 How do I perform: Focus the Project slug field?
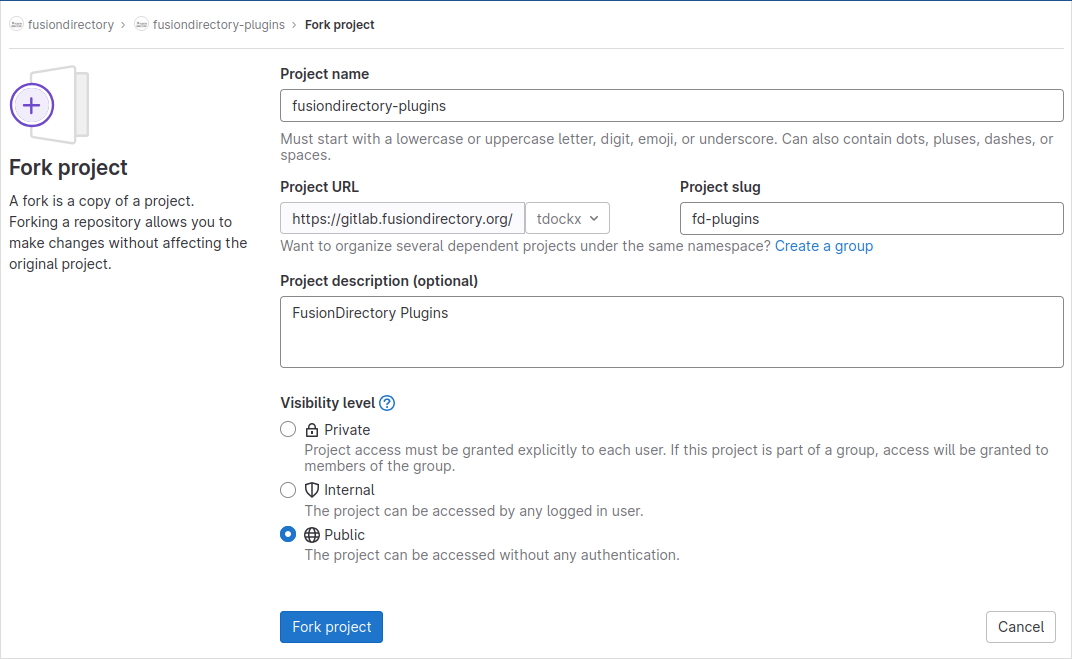(x=872, y=219)
